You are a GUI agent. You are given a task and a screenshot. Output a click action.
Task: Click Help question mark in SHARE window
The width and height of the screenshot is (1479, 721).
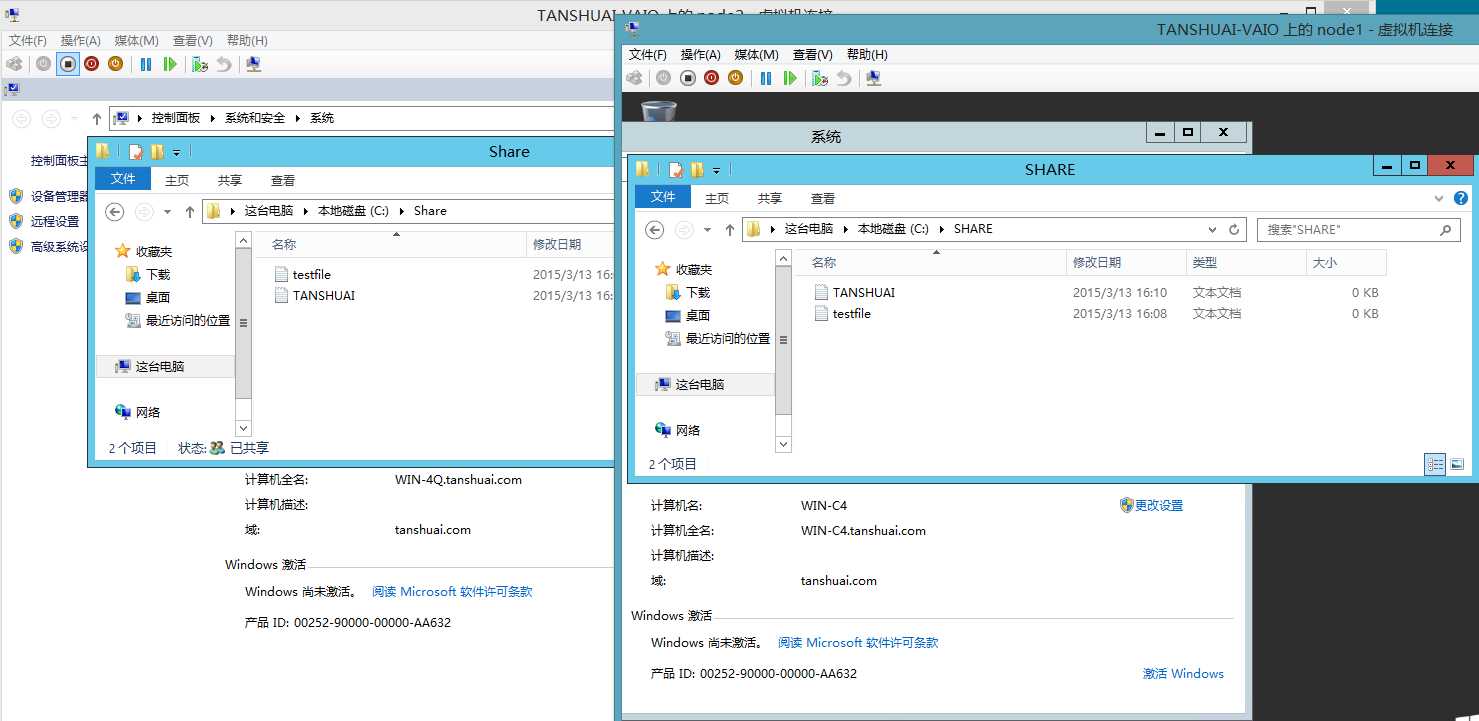point(1461,198)
